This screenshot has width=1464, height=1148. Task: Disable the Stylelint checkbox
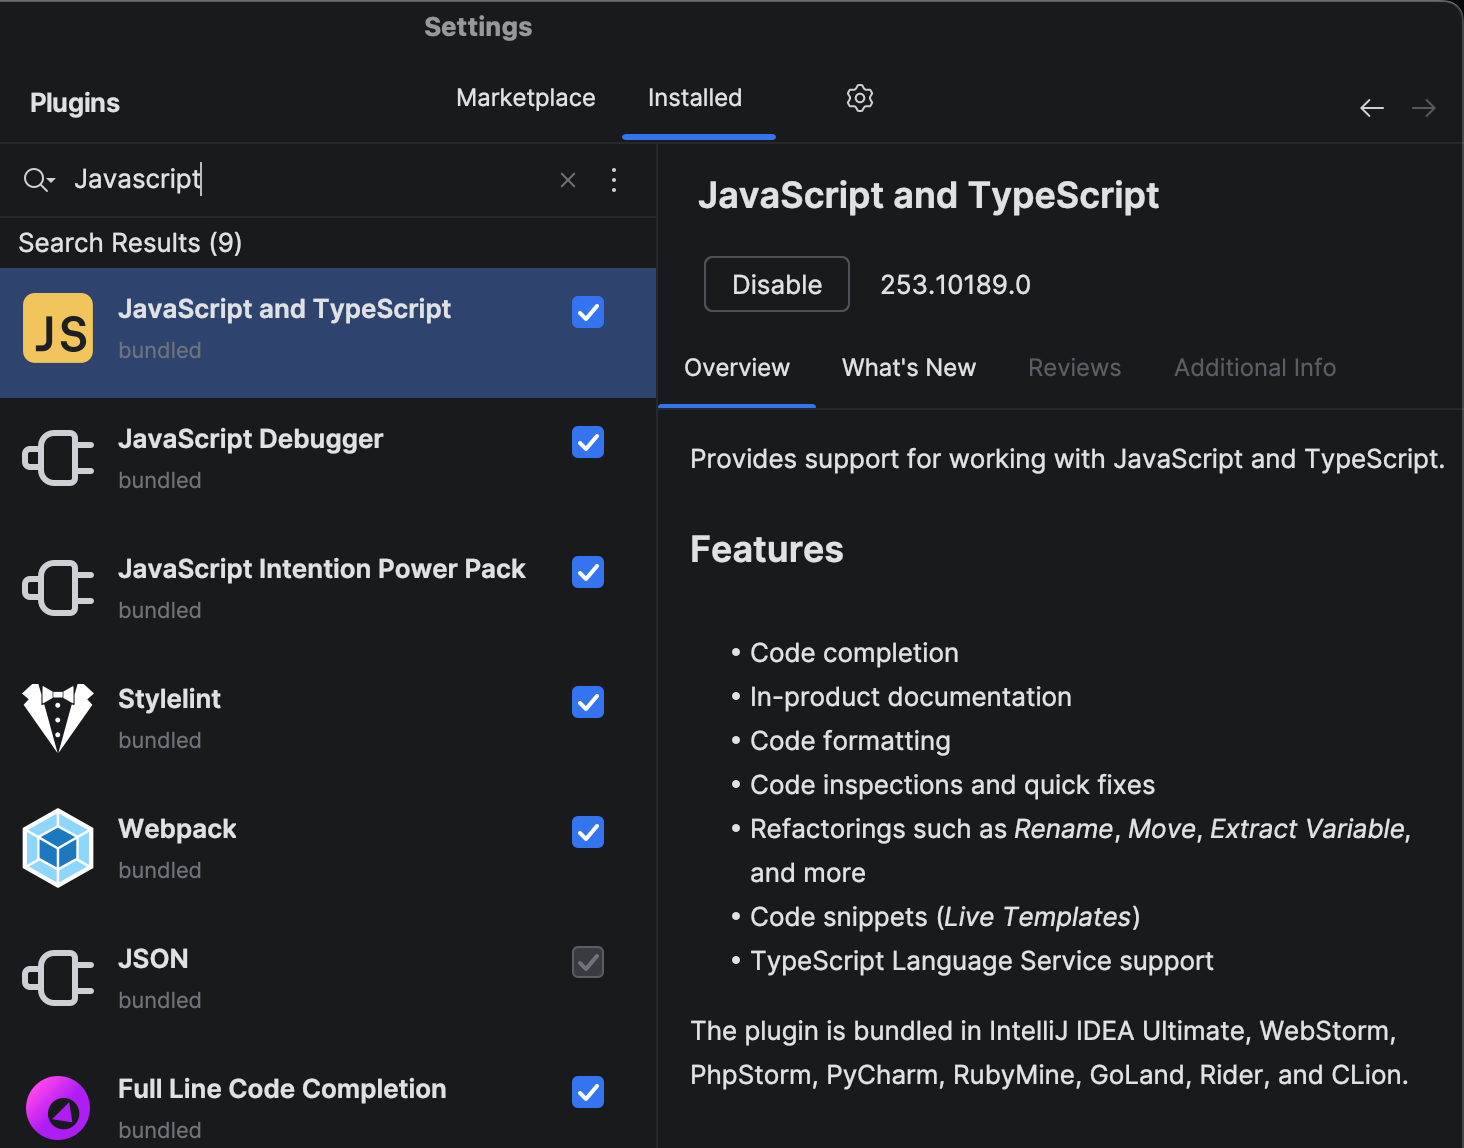588,702
